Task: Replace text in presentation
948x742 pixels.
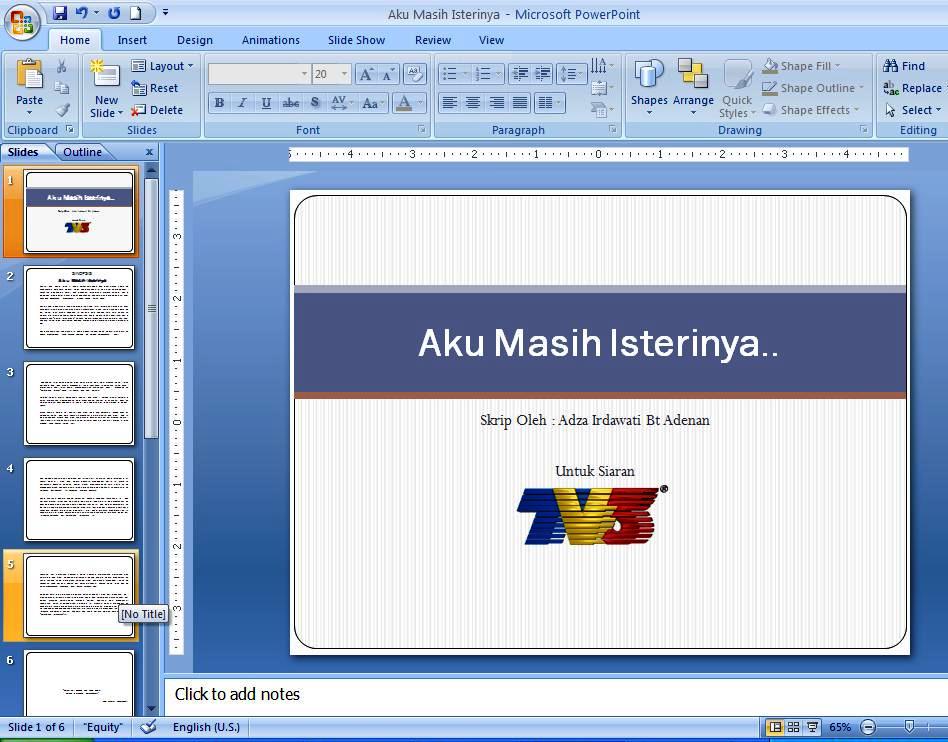Action: (912, 88)
